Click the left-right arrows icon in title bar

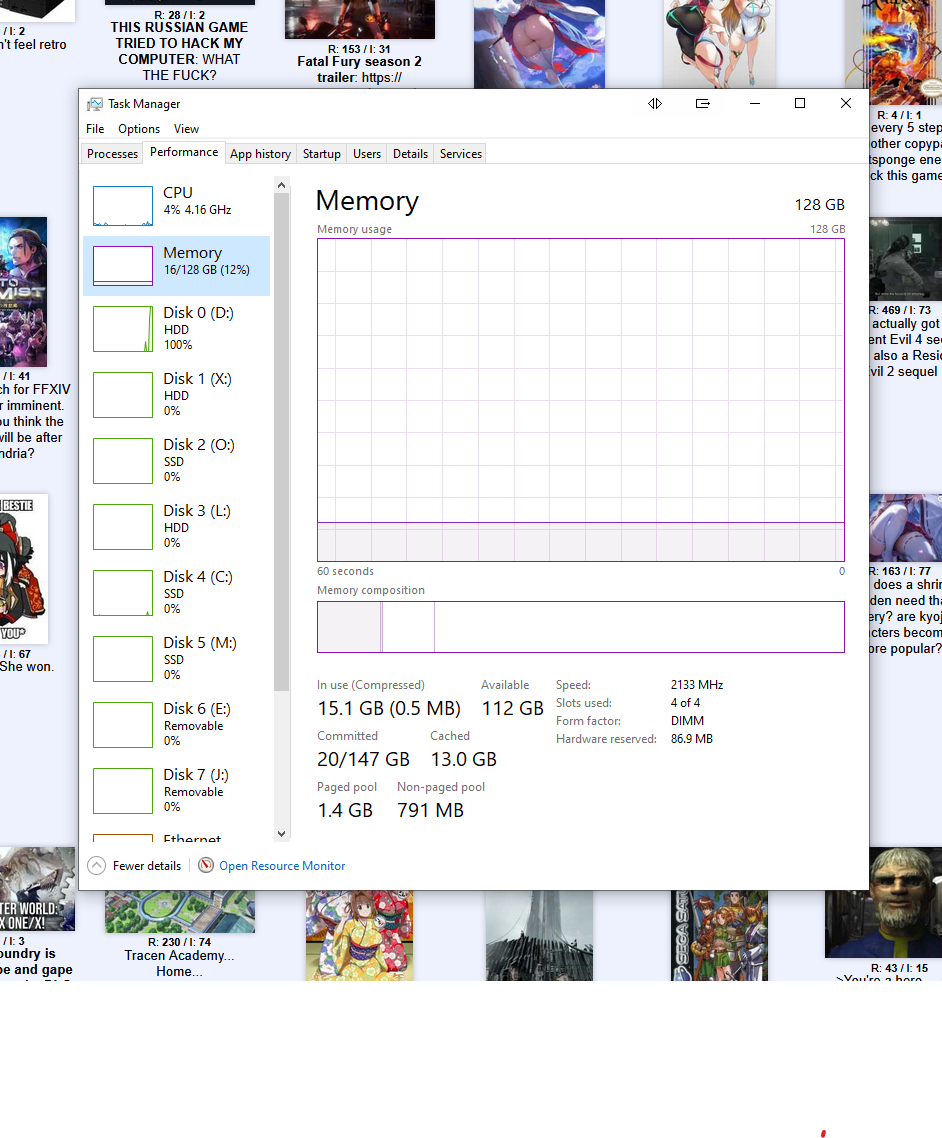click(655, 104)
